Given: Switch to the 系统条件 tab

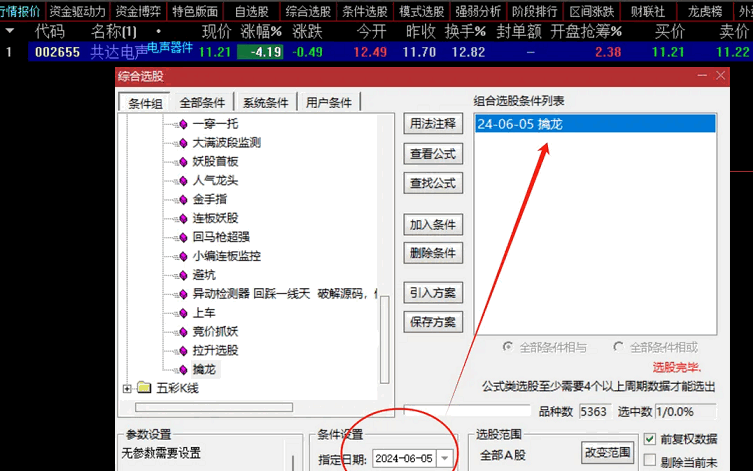Looking at the screenshot, I should click(x=265, y=102).
